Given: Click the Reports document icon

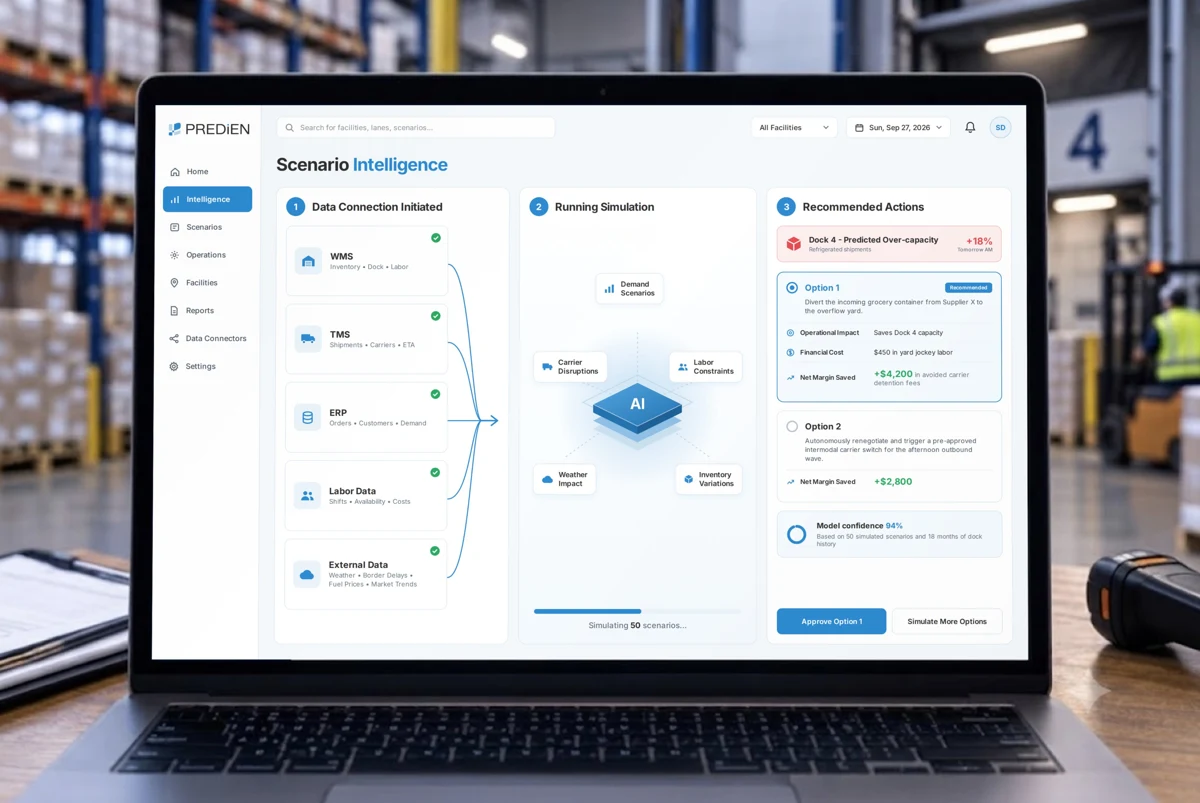Looking at the screenshot, I should coord(175,311).
